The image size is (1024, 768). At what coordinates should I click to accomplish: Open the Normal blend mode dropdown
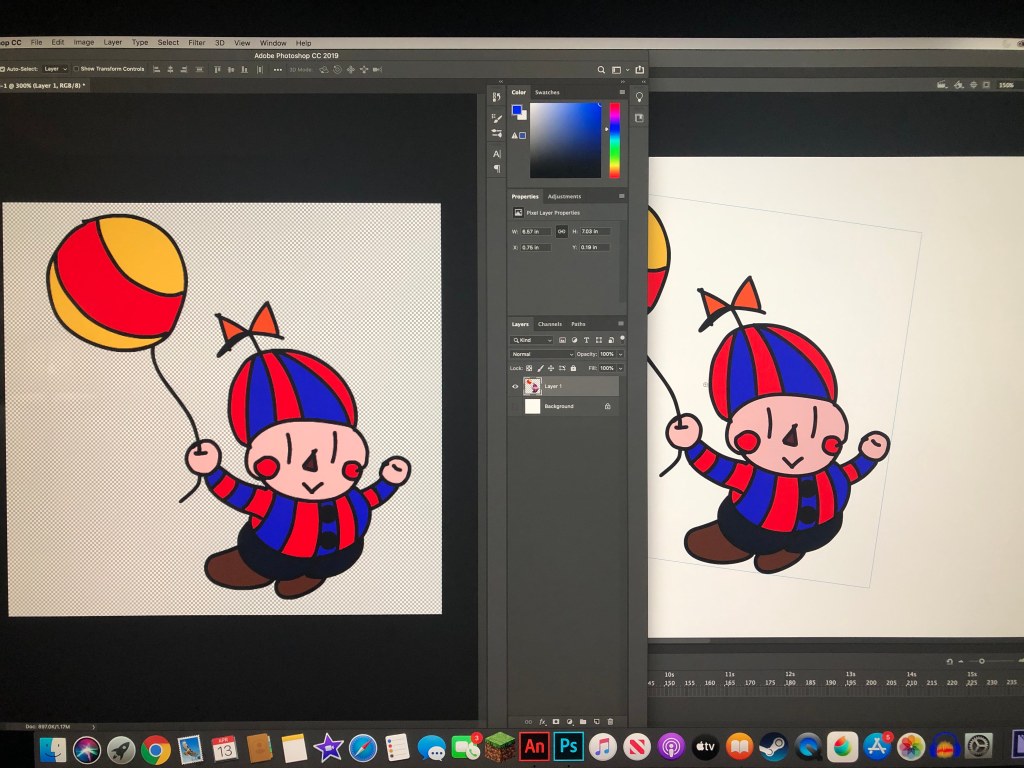click(x=542, y=354)
